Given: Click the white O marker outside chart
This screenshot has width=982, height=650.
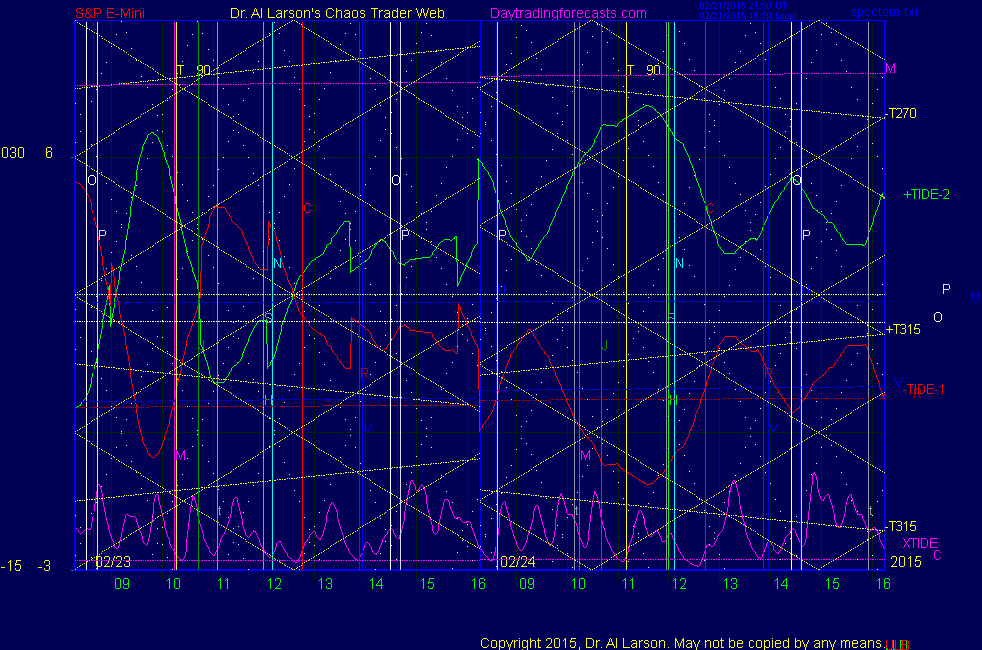Looking at the screenshot, I should [x=937, y=317].
